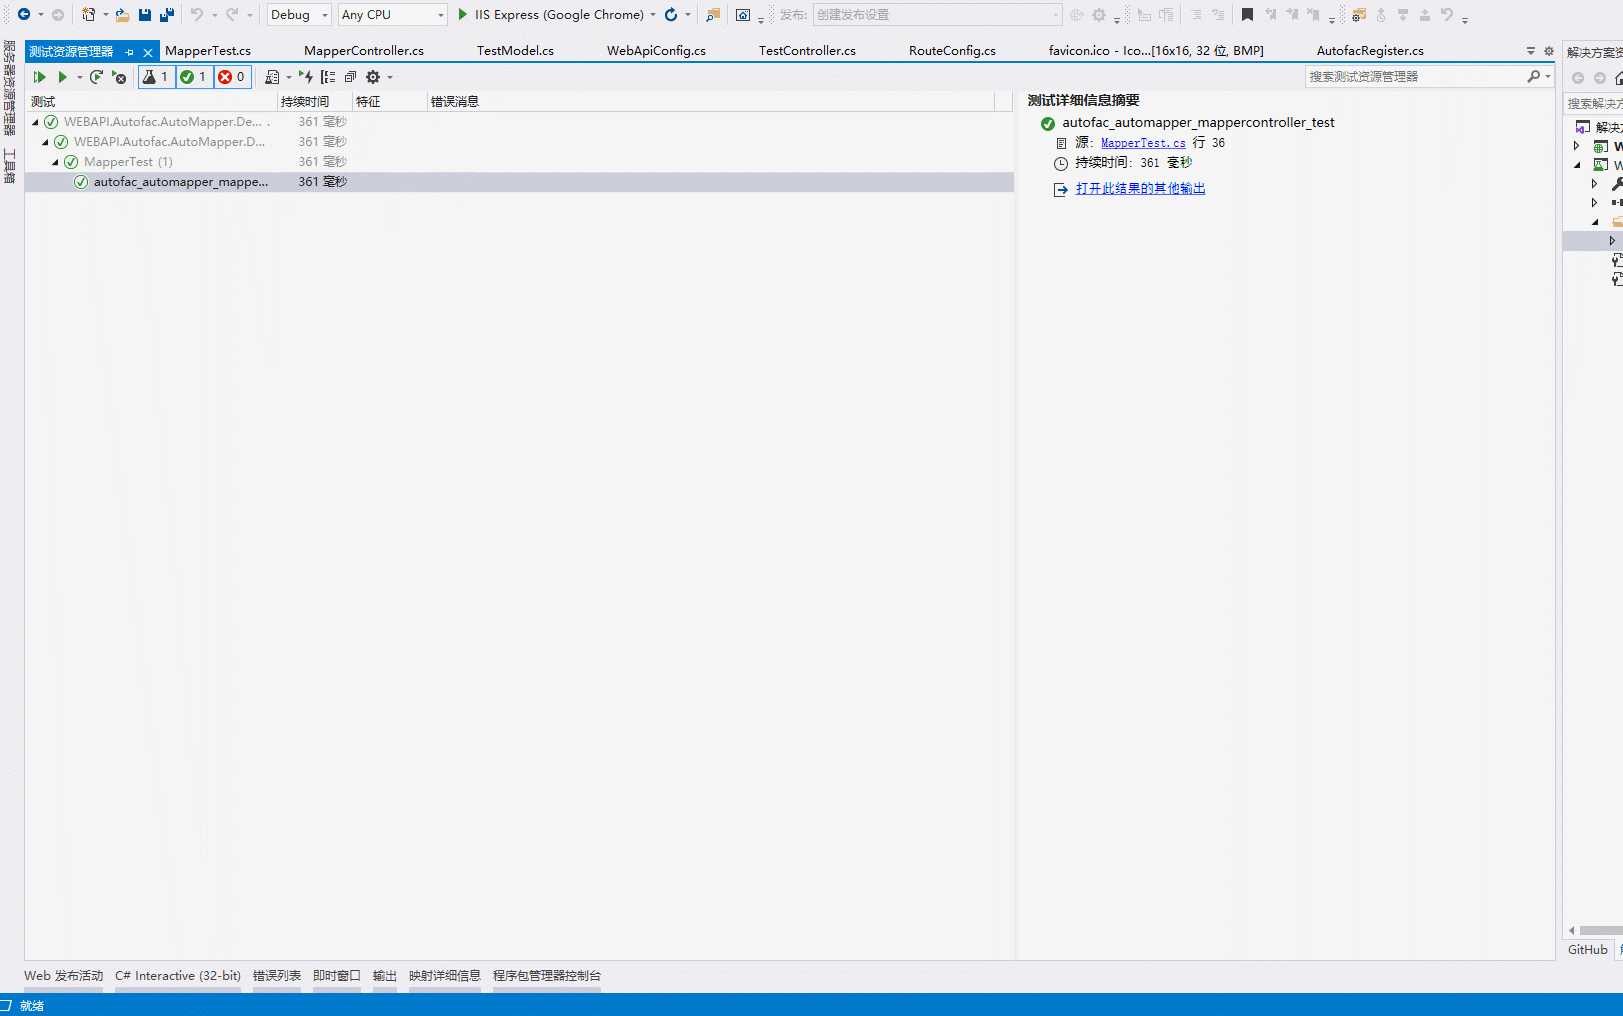The image size is (1623, 1016).
Task: Open the 错误列表 bottom tab
Action: [x=277, y=976]
